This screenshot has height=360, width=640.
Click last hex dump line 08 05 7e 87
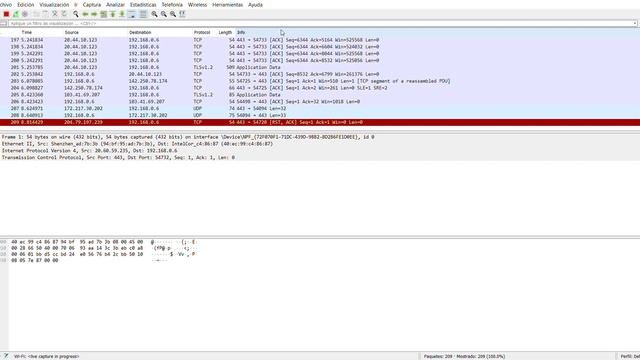pyautogui.click(x=35, y=260)
